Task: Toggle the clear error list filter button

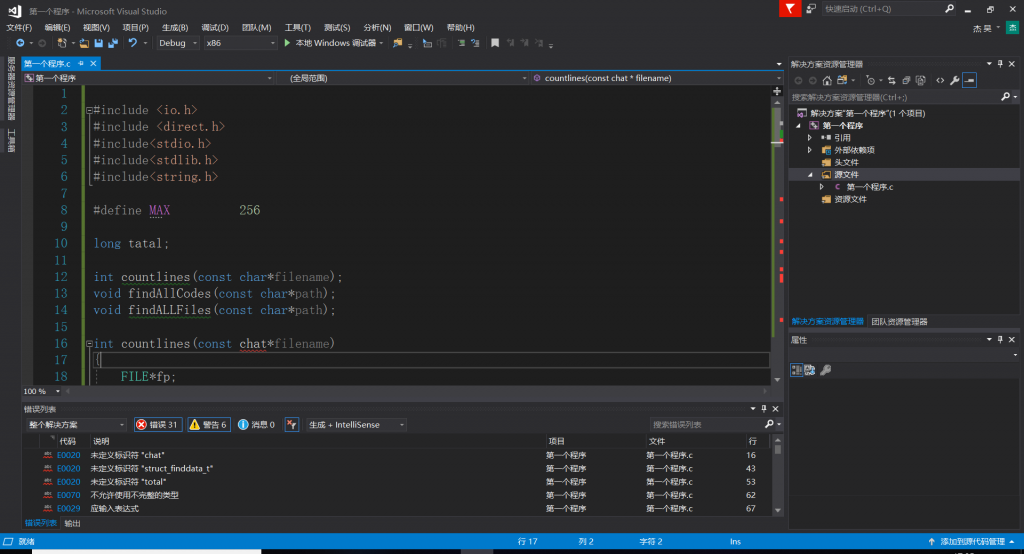Action: (x=292, y=425)
